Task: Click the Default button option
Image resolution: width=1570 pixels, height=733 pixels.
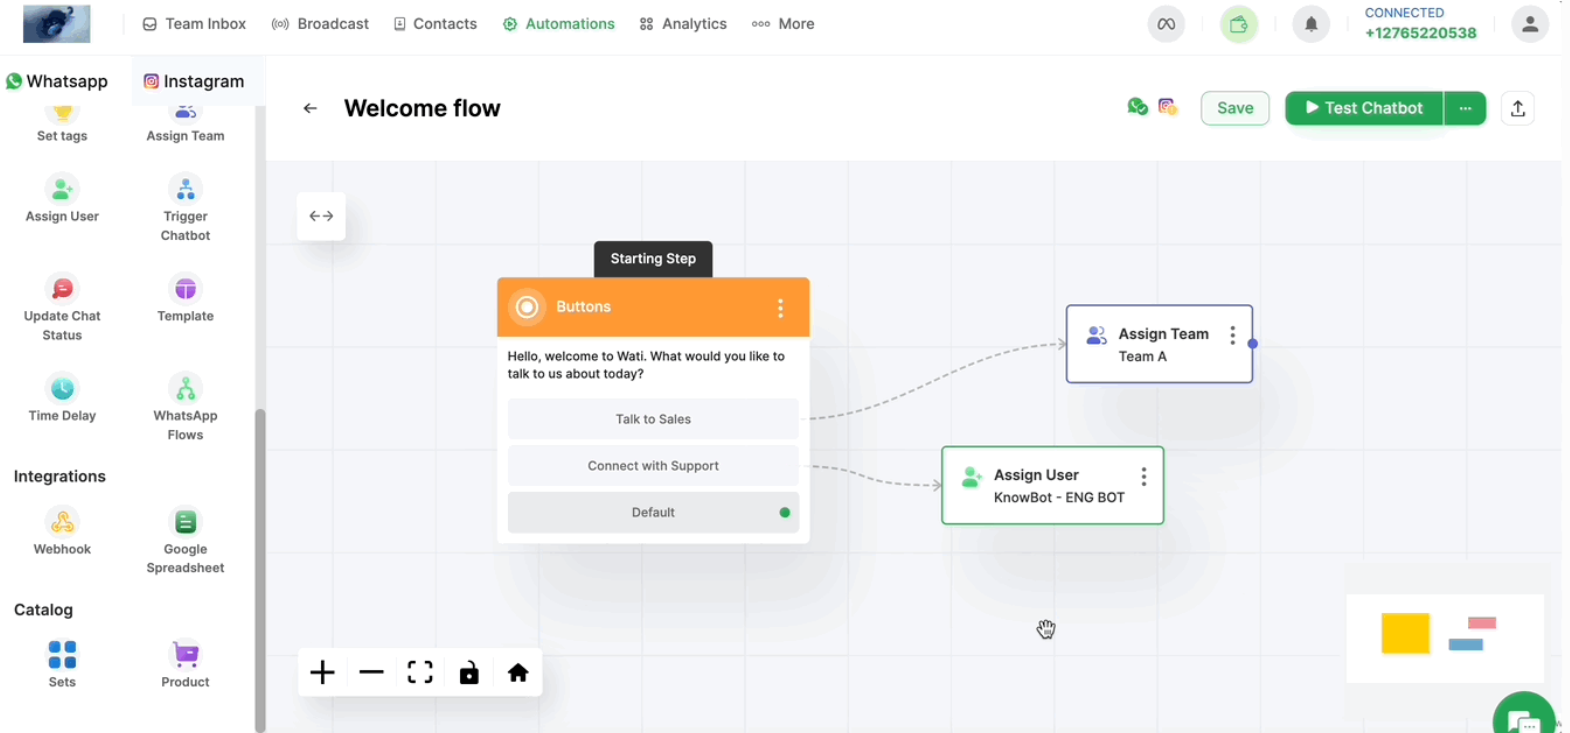Action: (653, 512)
